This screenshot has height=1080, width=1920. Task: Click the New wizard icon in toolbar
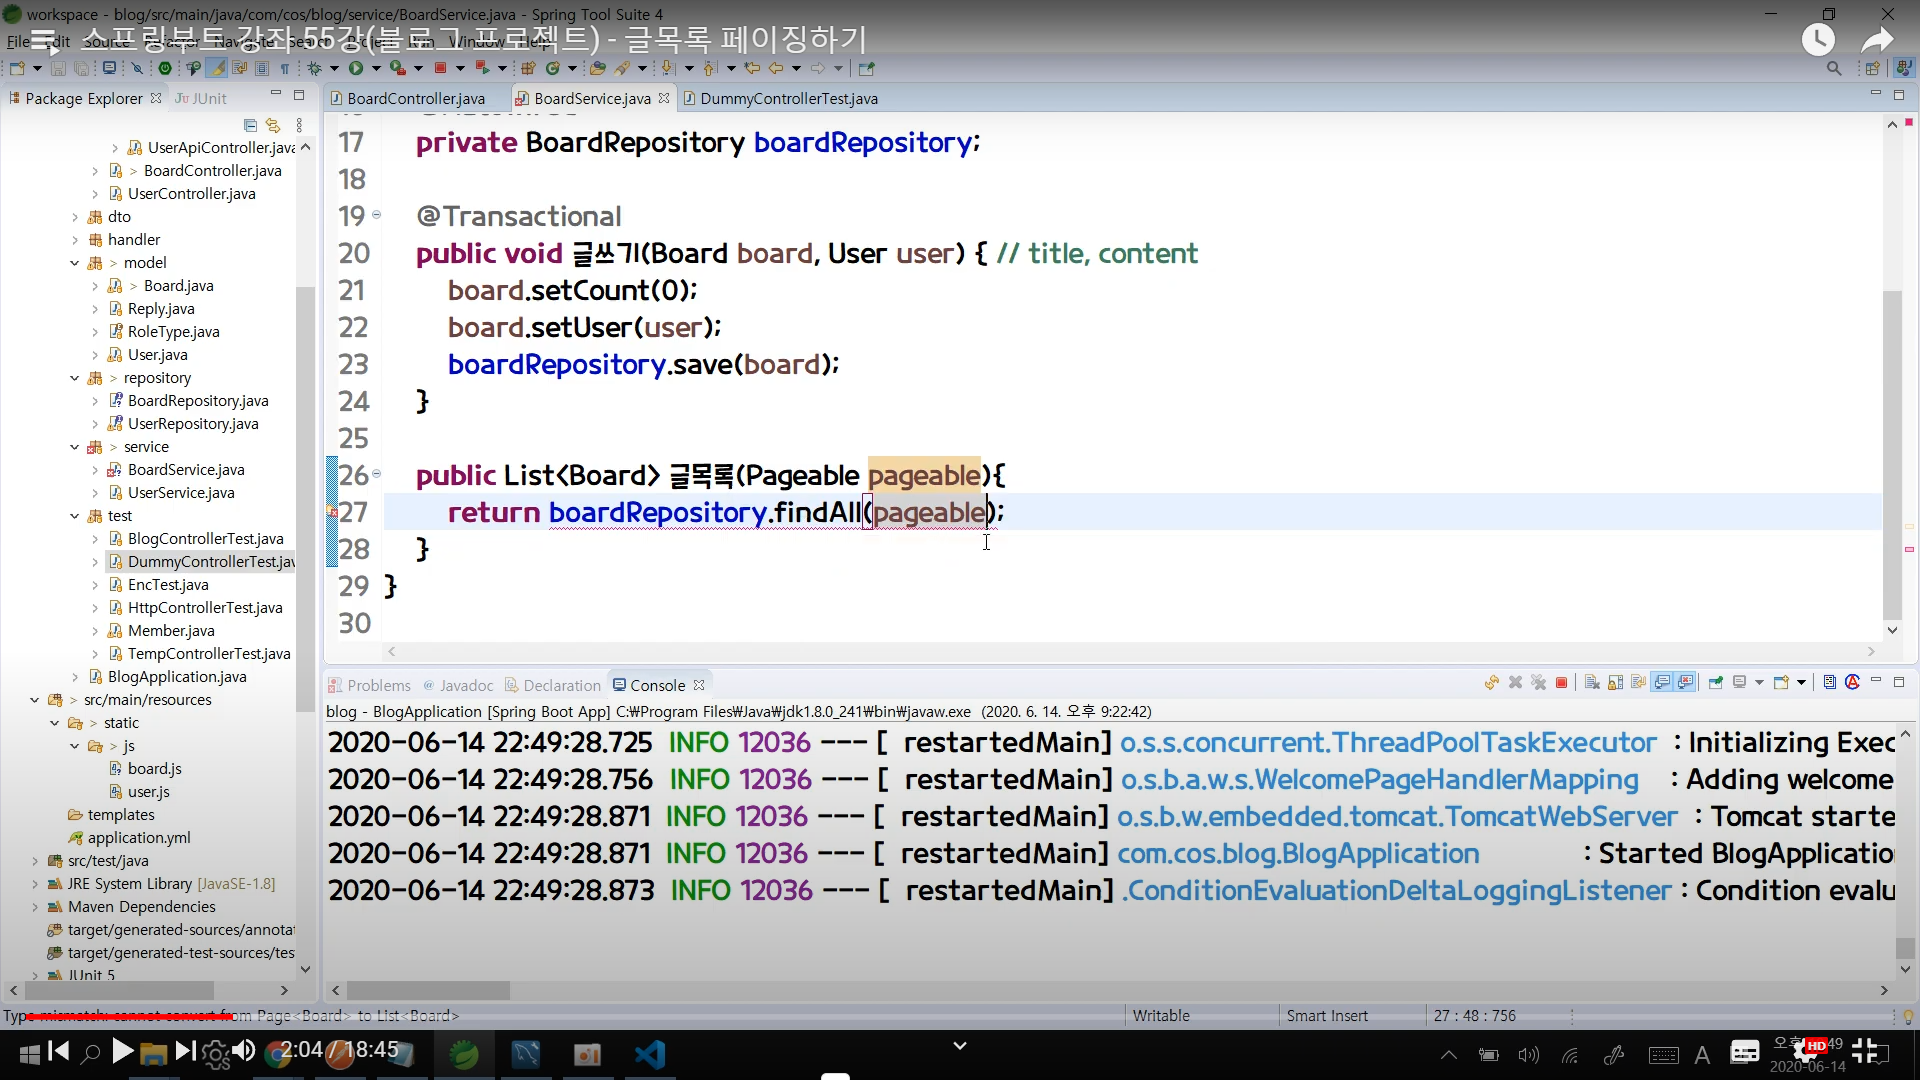(x=17, y=68)
